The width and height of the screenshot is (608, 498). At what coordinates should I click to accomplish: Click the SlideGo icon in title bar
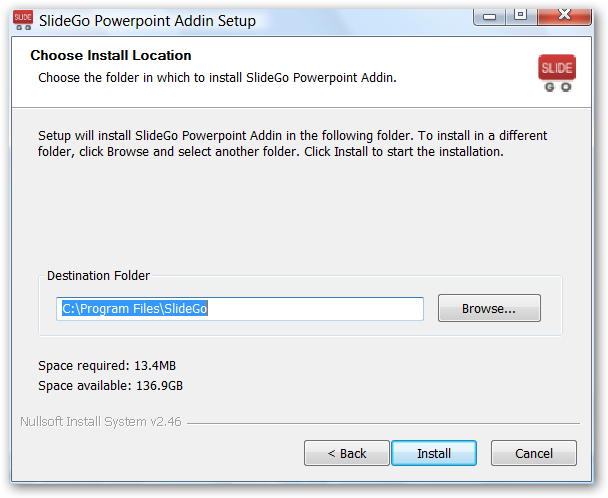23,20
